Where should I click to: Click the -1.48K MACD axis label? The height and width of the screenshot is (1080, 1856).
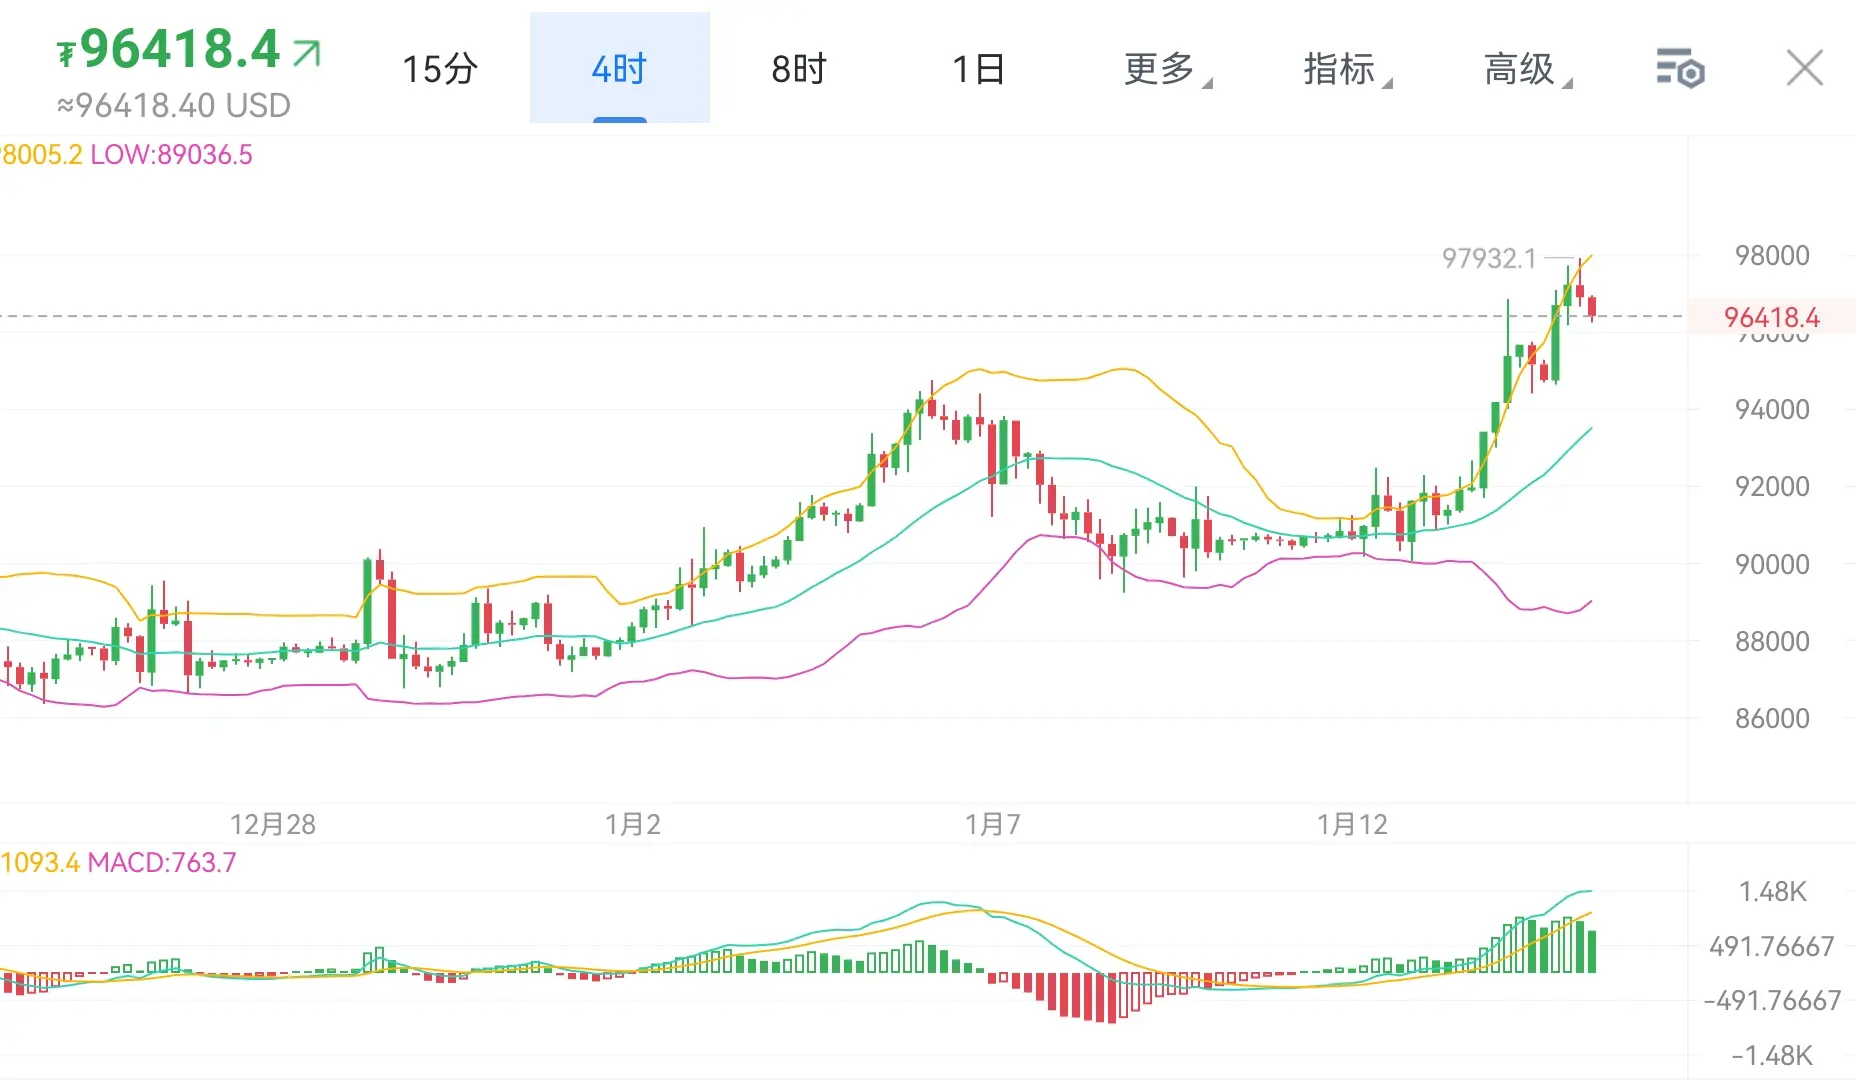(x=1772, y=1055)
